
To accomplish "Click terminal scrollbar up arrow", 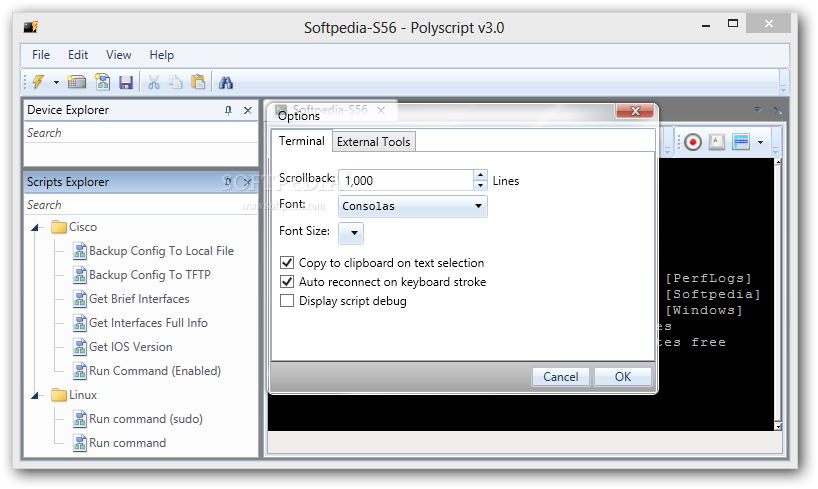I will click(778, 163).
